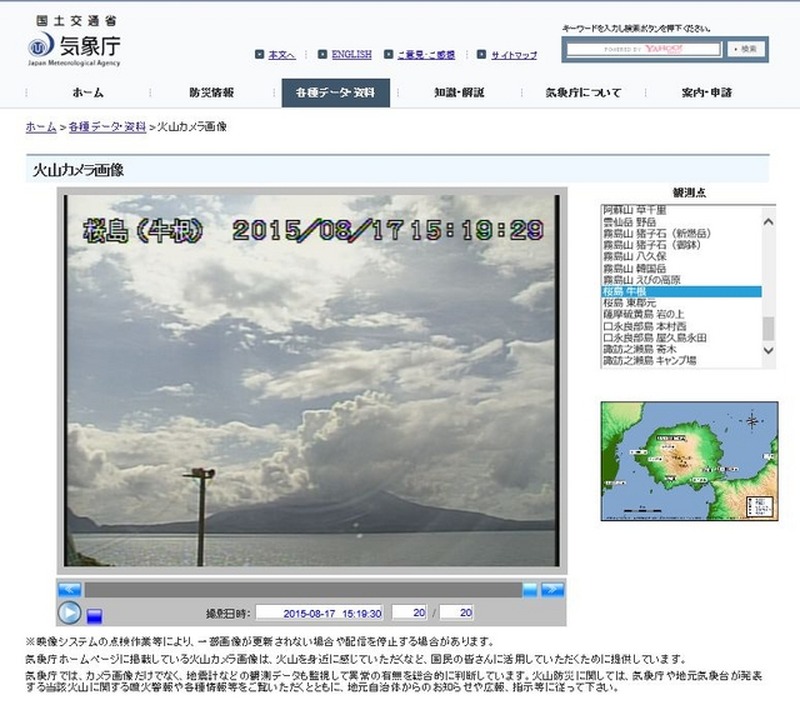
Task: Click the ホーム breadcrumb link
Action: (x=41, y=127)
